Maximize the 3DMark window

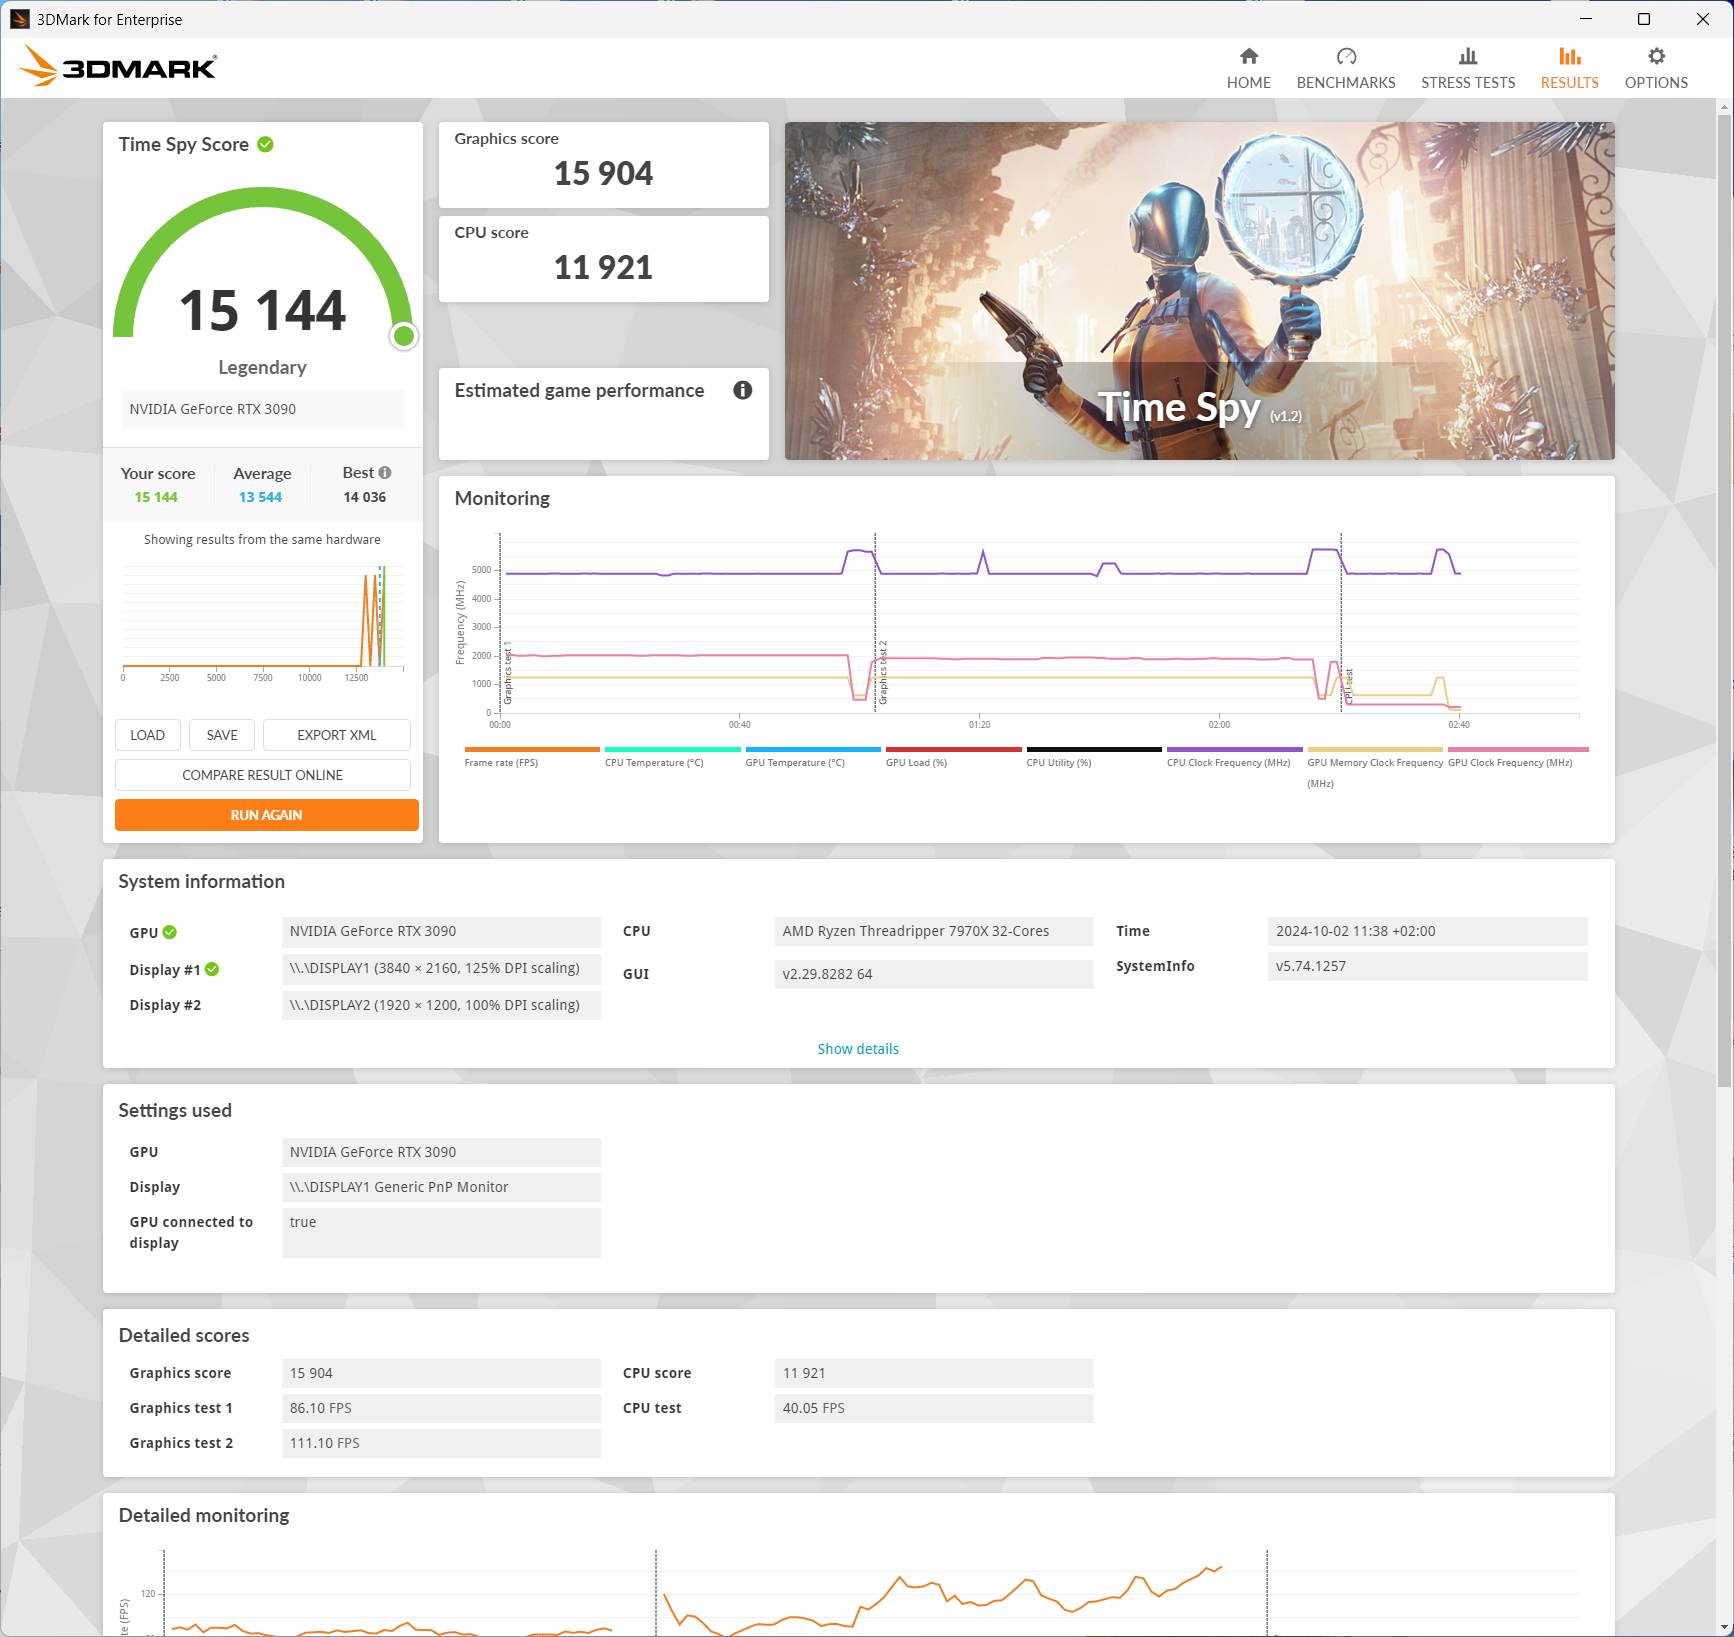1644,19
